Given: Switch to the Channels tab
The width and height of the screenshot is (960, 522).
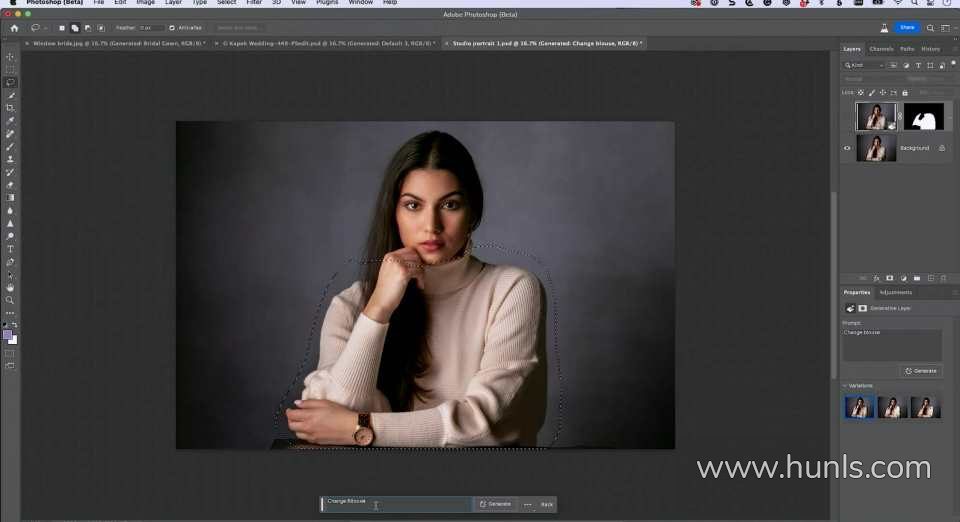Looking at the screenshot, I should click(x=881, y=49).
